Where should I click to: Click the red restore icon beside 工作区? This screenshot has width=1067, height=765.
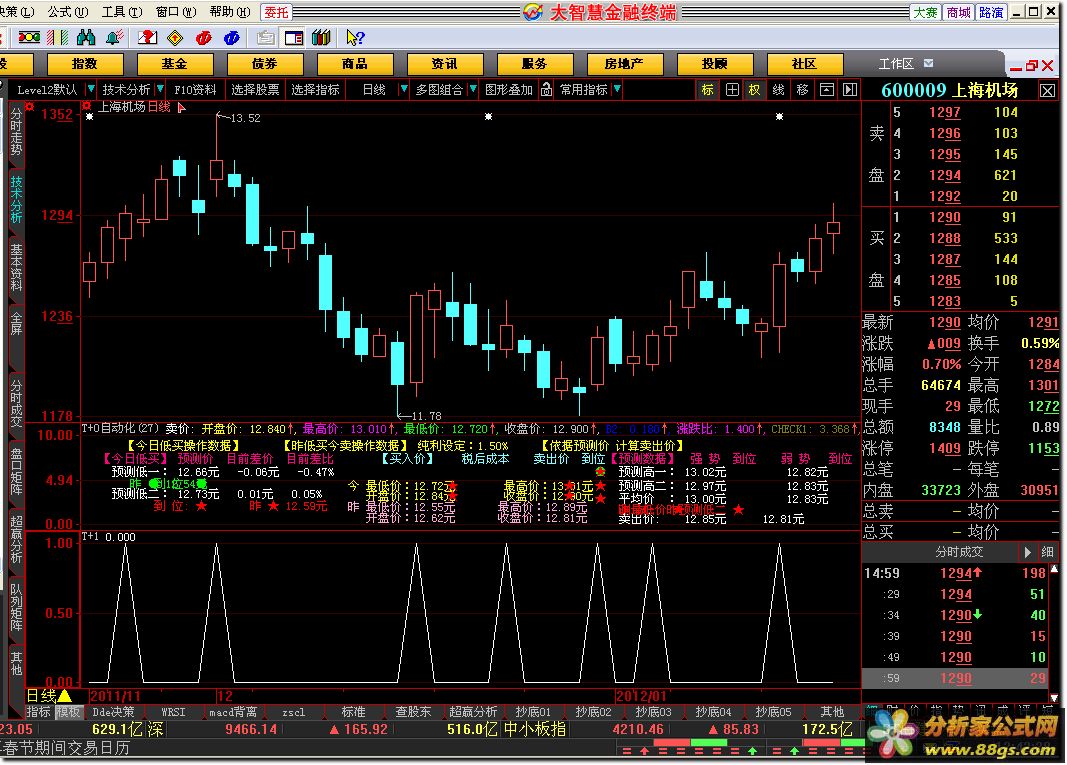(x=1032, y=66)
